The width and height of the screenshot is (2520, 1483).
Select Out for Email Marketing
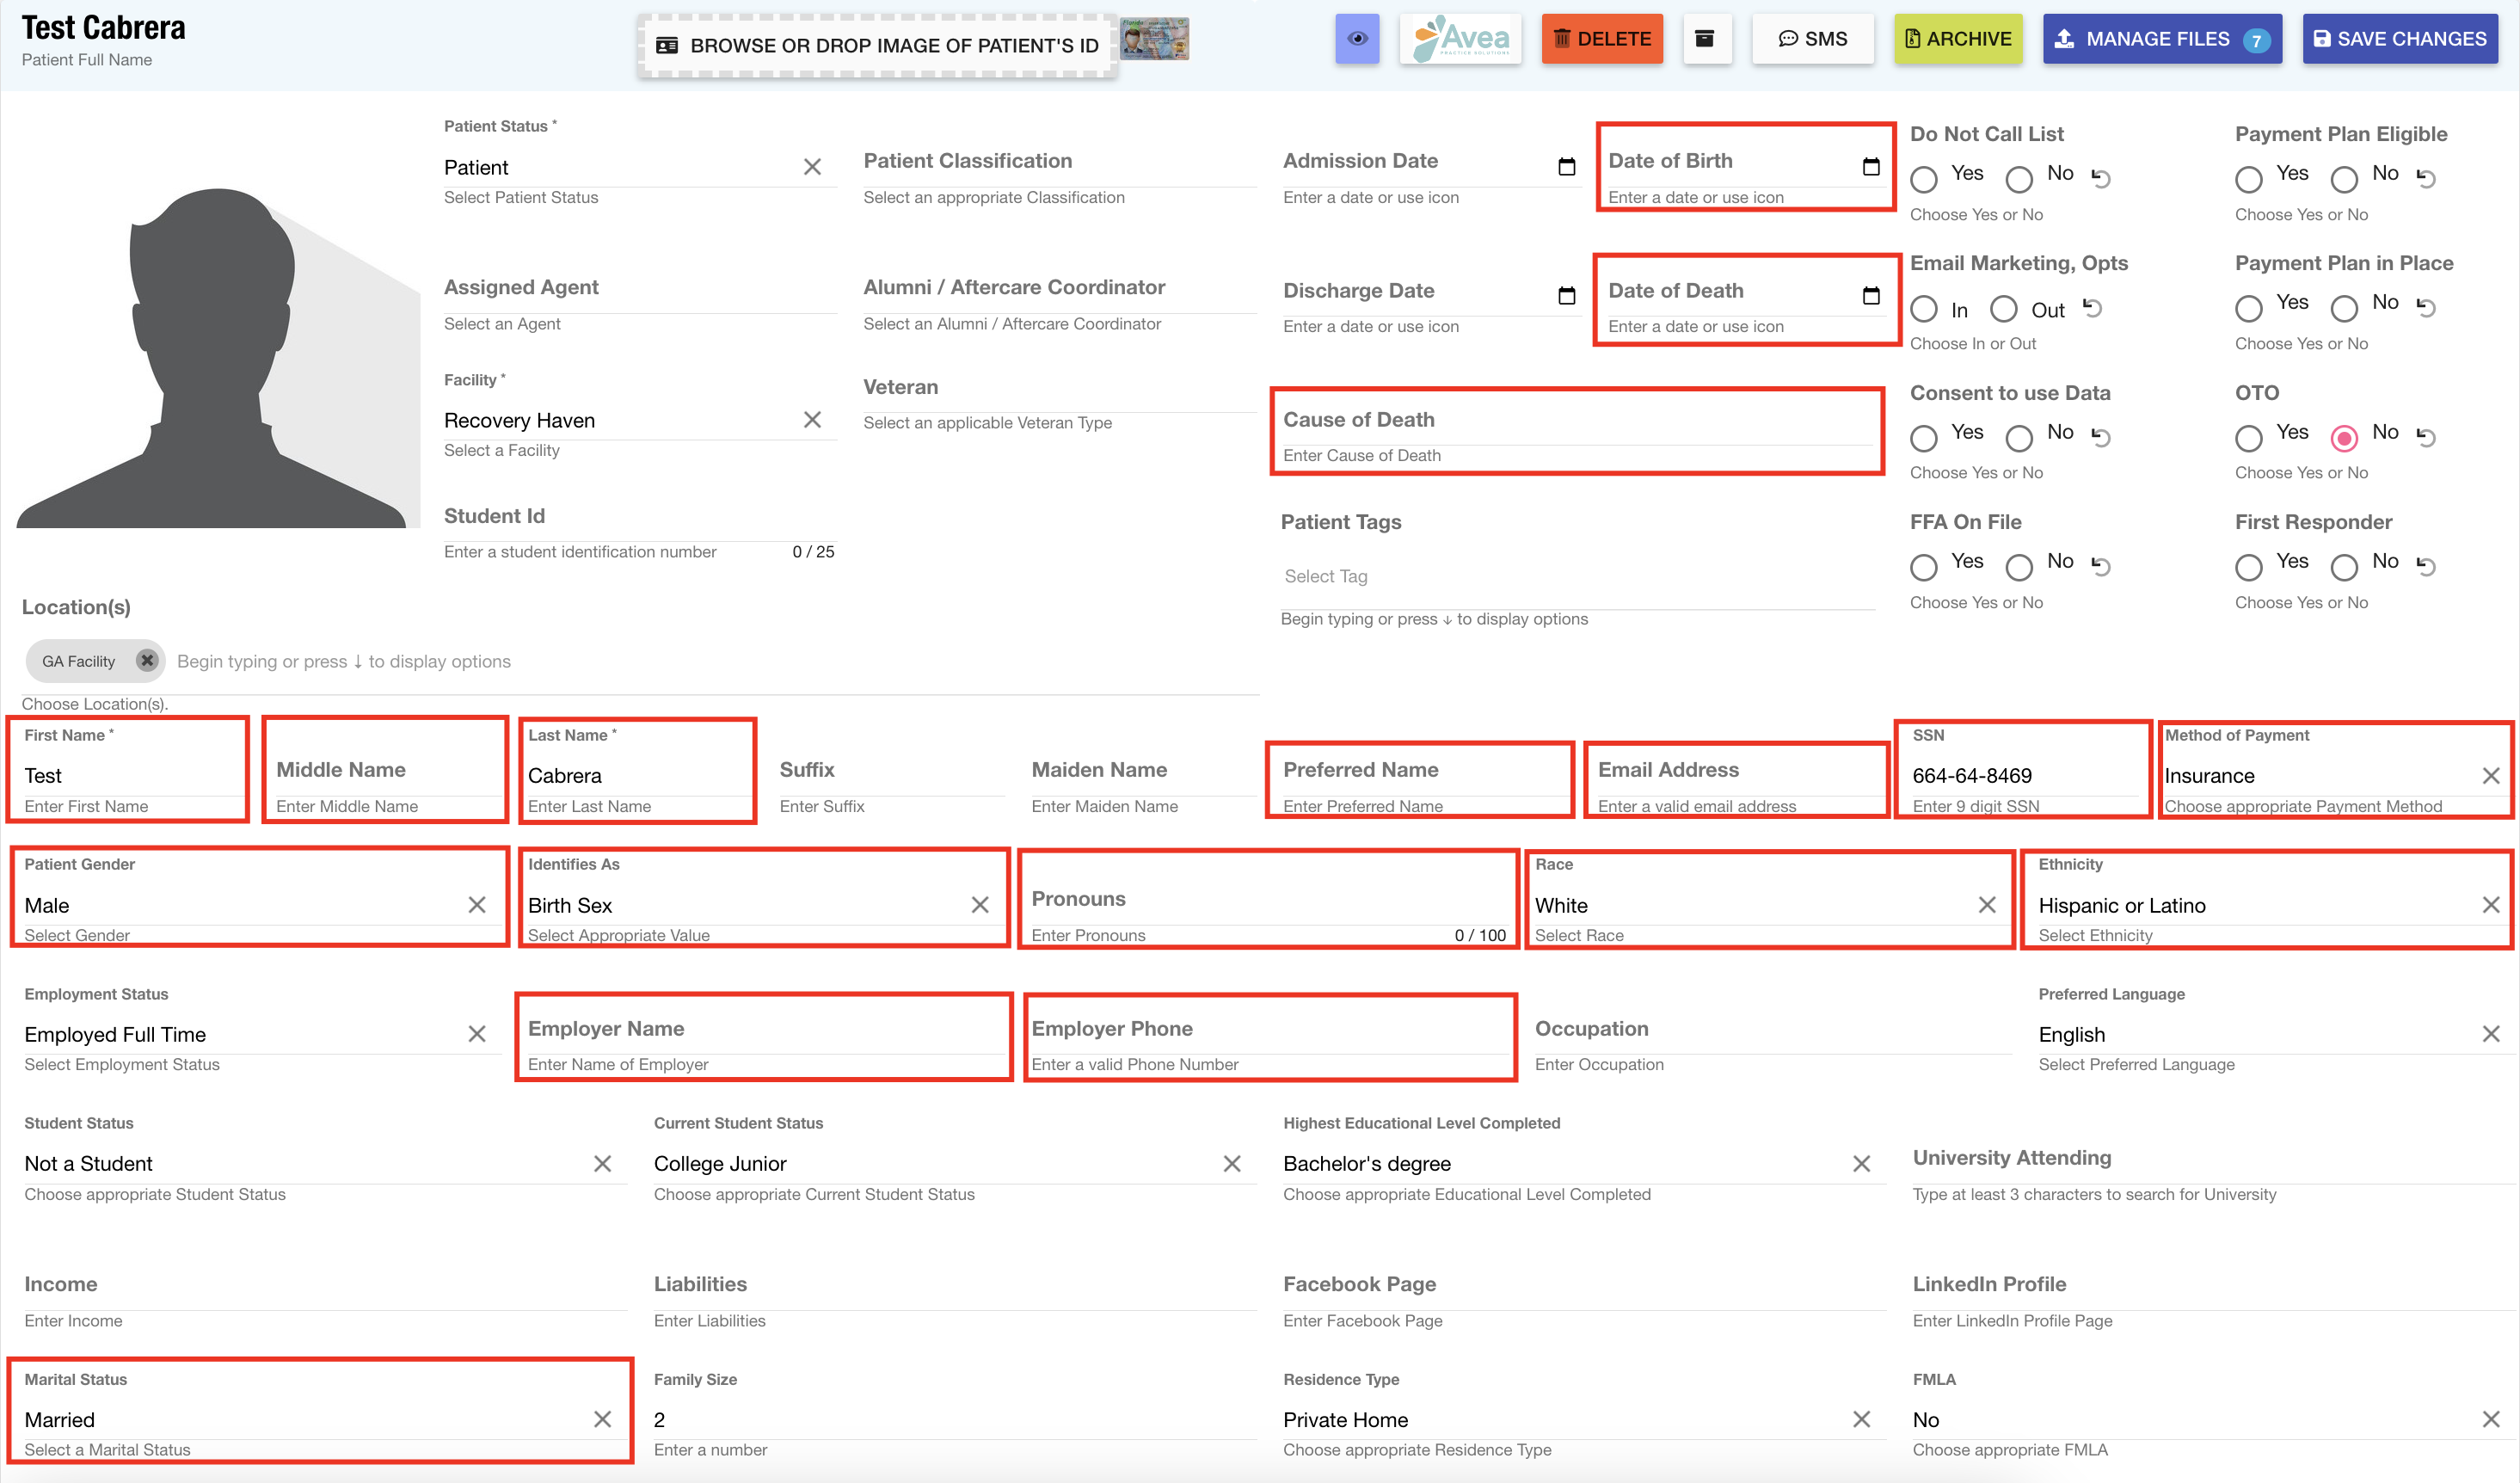point(2004,309)
